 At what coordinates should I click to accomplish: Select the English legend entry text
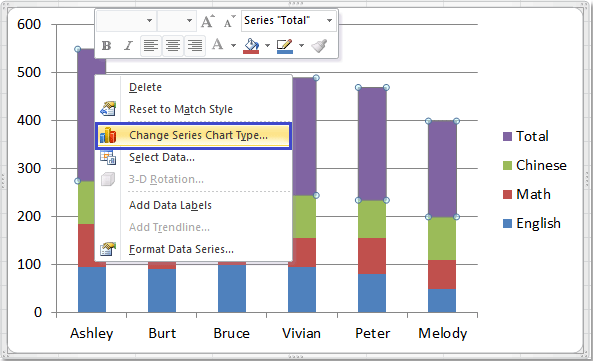pyautogui.click(x=538, y=223)
